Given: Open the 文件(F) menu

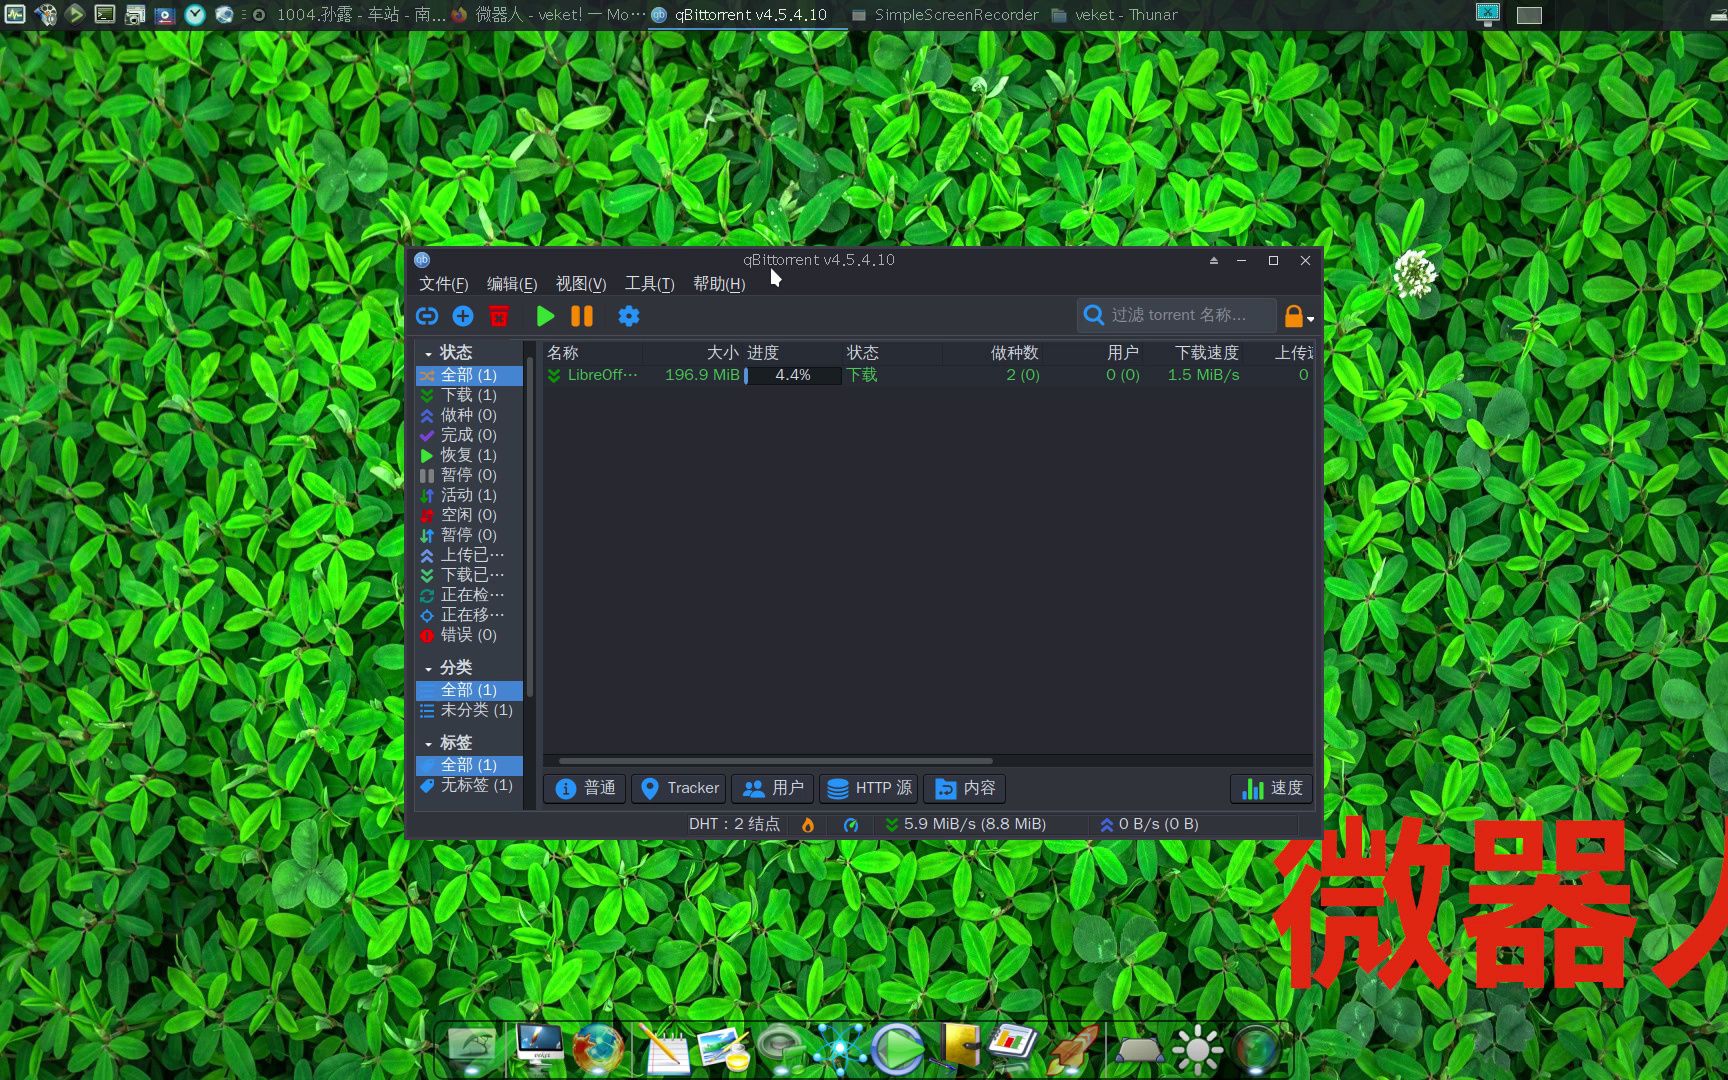Looking at the screenshot, I should pos(443,284).
